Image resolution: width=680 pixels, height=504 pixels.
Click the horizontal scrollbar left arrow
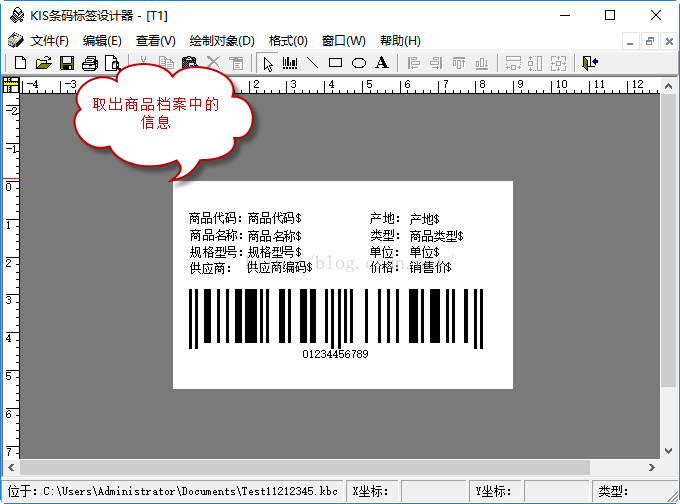[x=11, y=468]
